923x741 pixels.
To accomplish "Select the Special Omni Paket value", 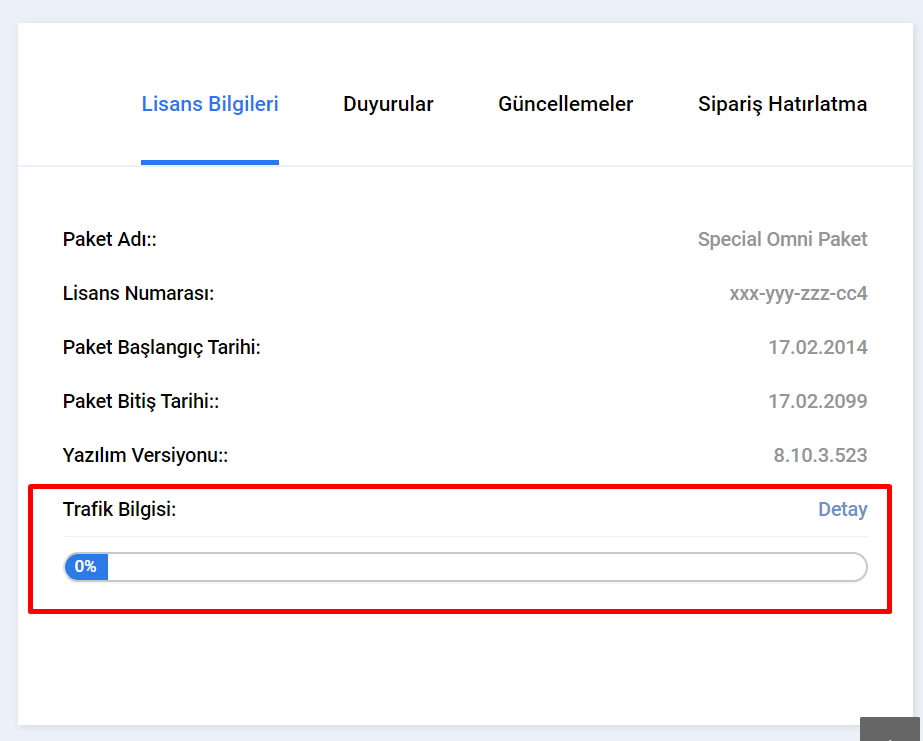I will point(782,240).
